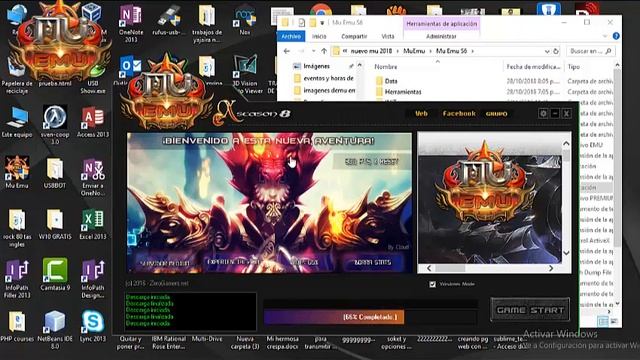Click news panel scroll up arrow
This screenshot has height=360, width=640.
[566, 144]
